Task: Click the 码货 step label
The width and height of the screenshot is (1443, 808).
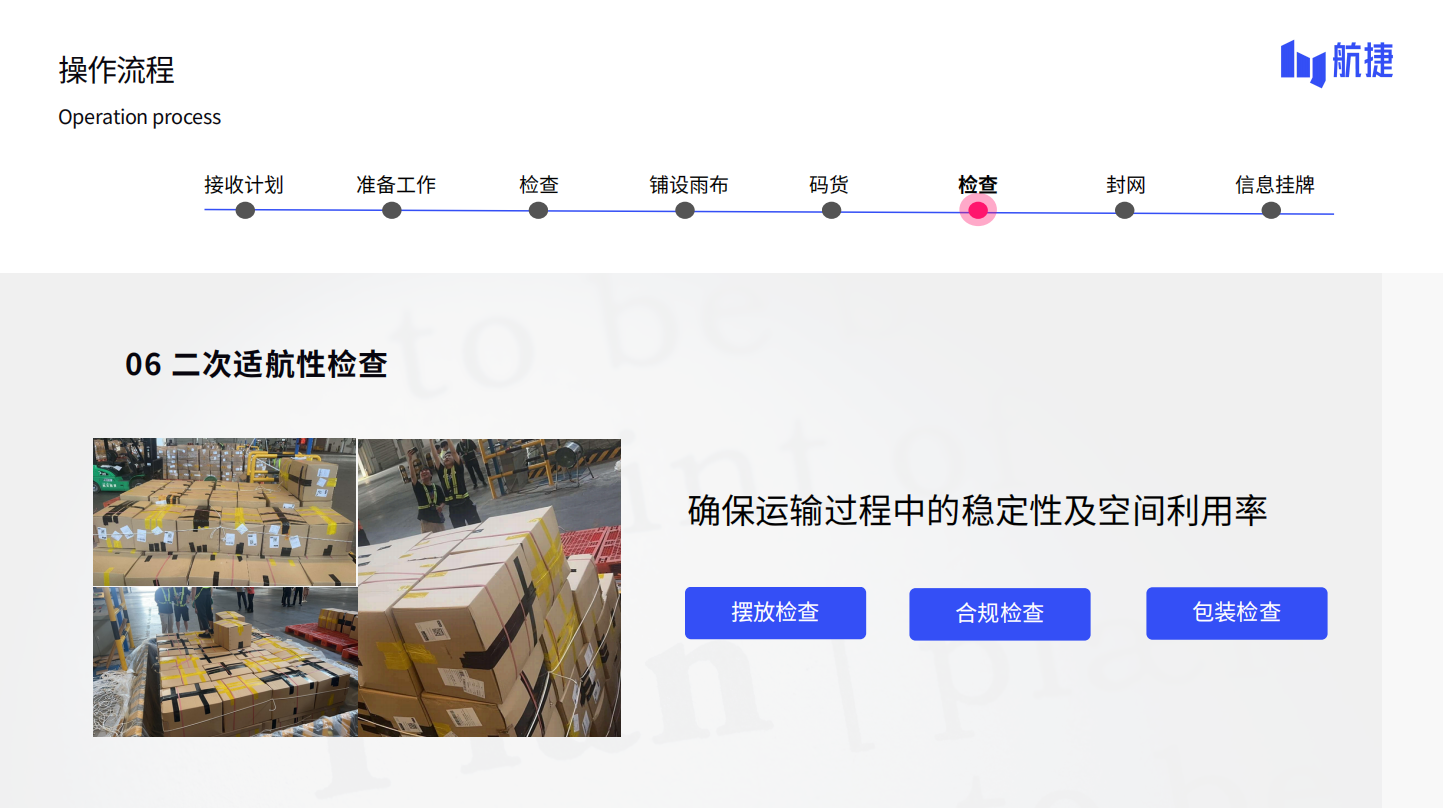Action: [x=829, y=185]
